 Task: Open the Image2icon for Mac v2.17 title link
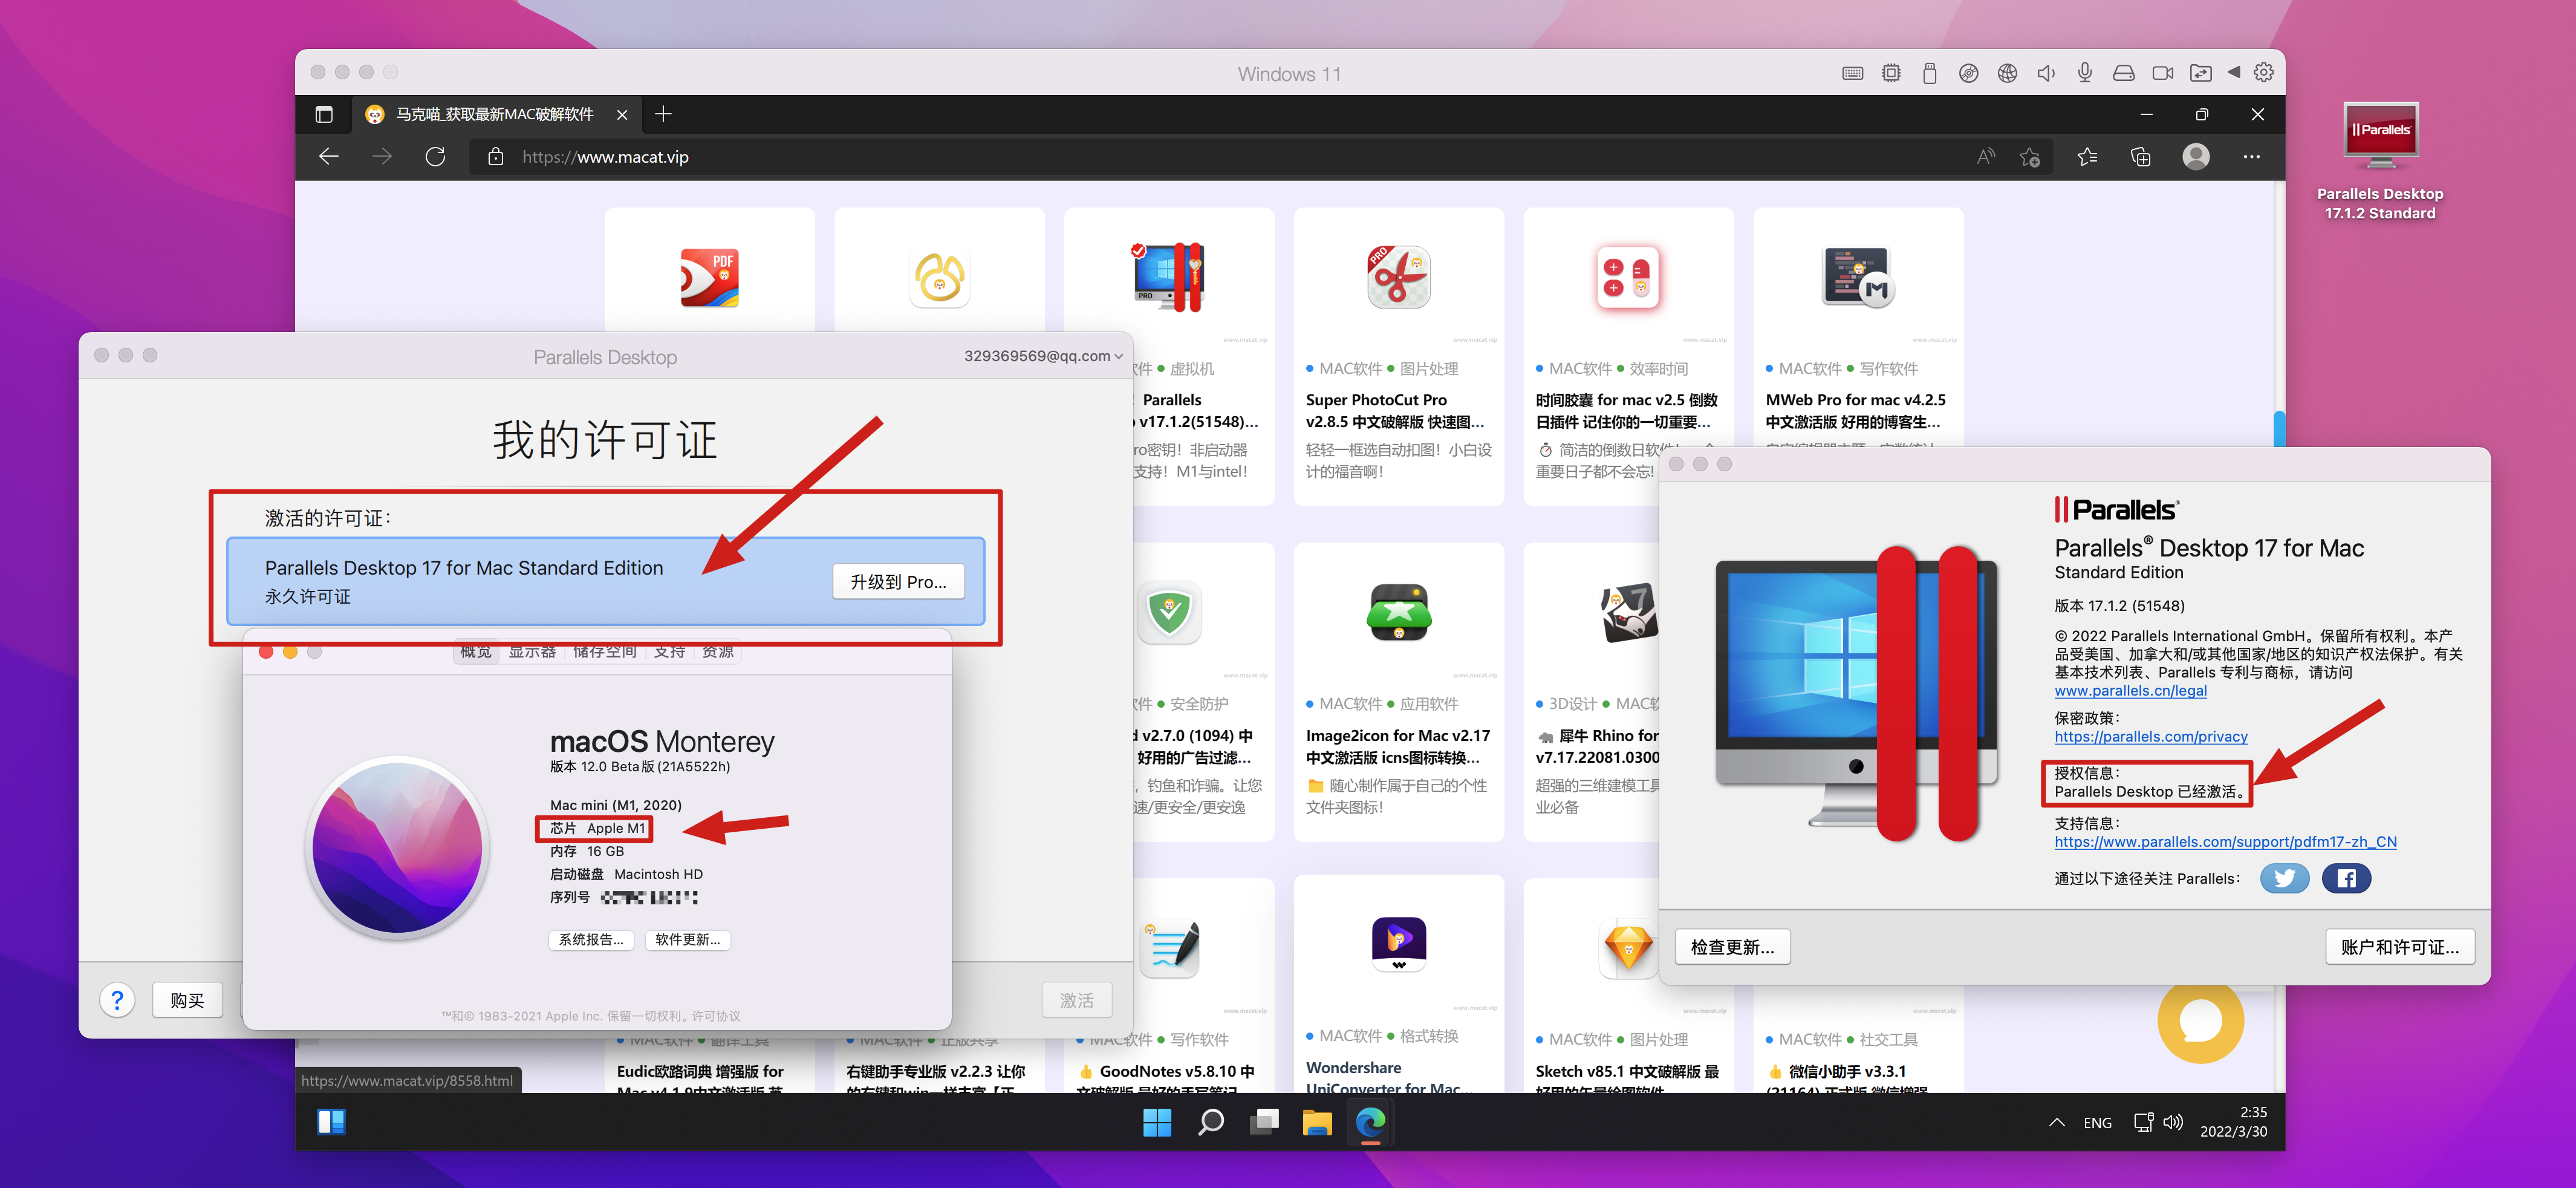[x=1398, y=746]
